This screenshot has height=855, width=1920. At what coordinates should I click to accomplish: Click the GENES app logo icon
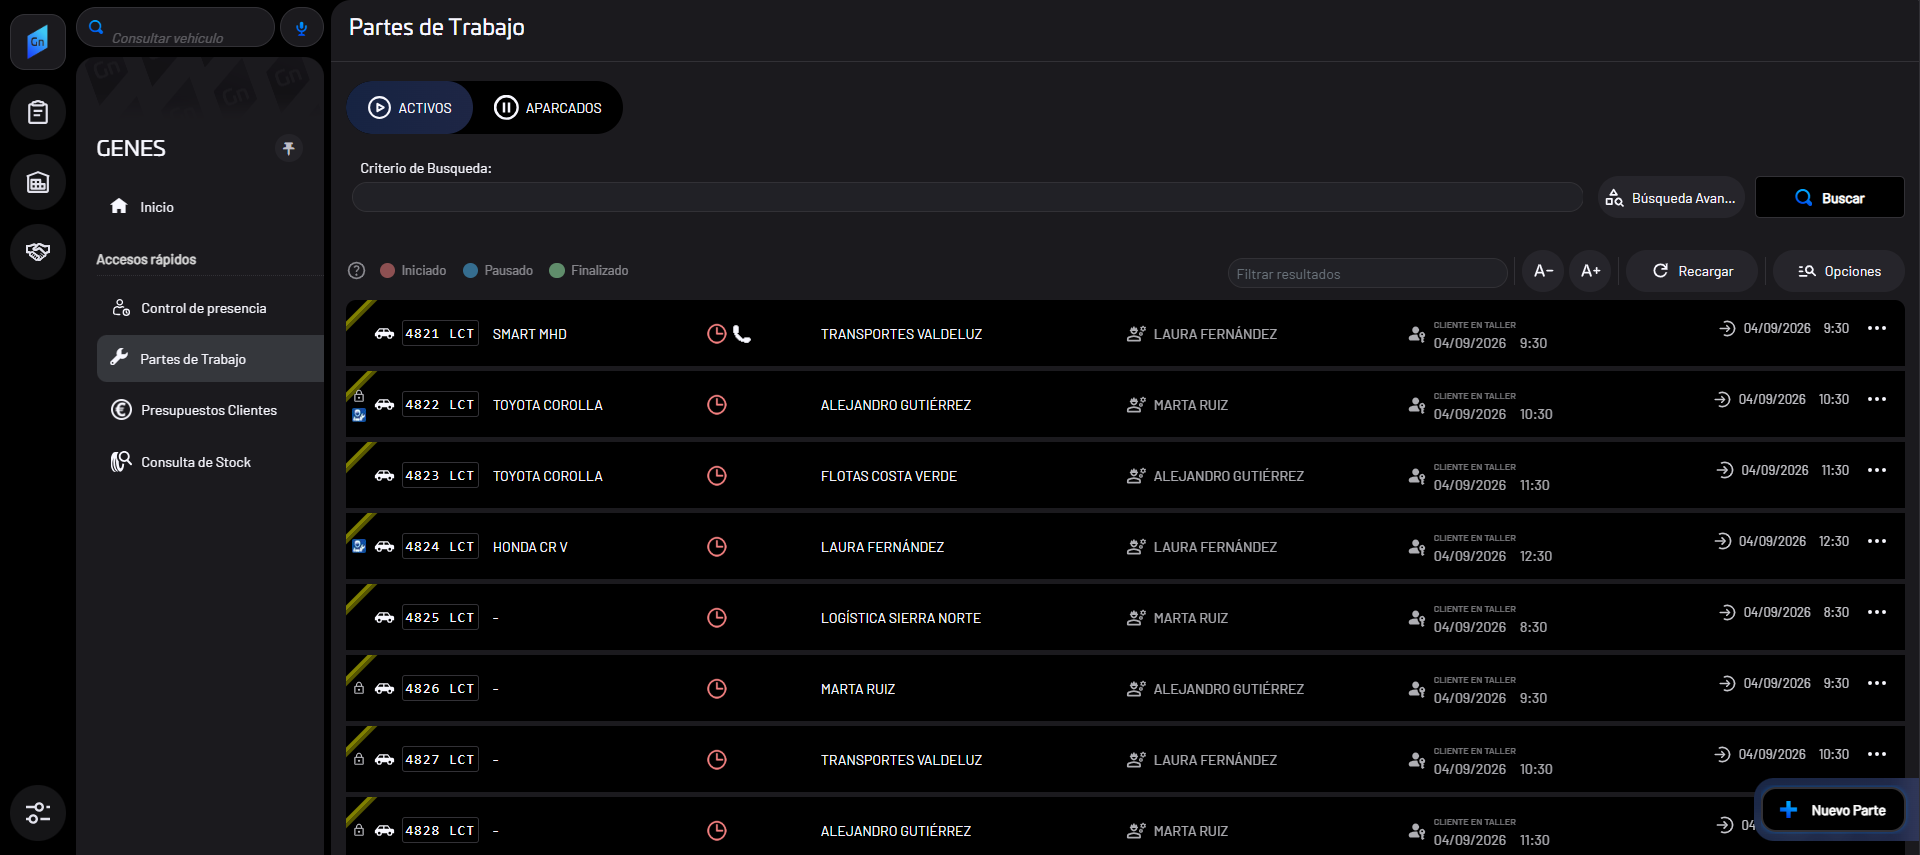pos(38,42)
